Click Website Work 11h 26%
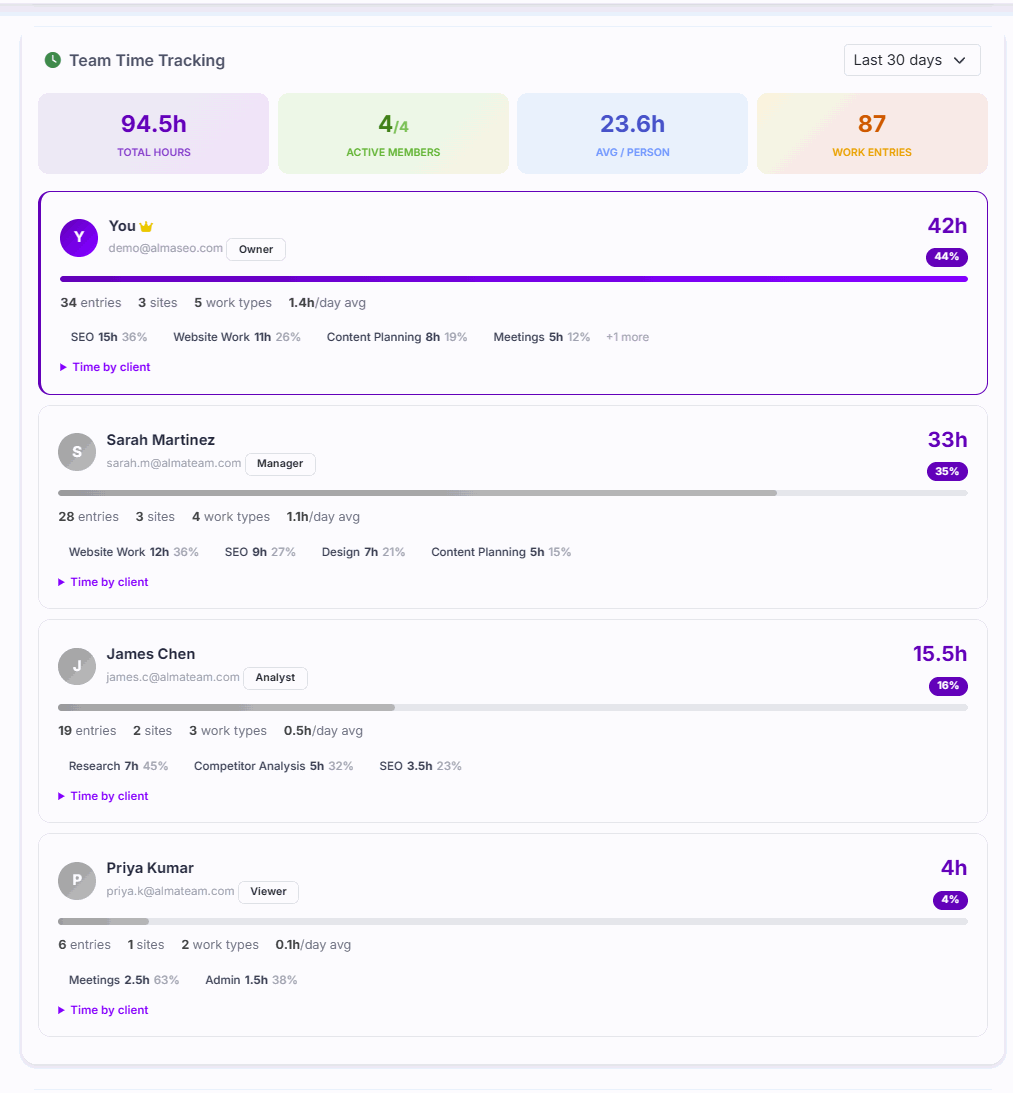Viewport: 1013px width, 1093px height. coord(237,337)
